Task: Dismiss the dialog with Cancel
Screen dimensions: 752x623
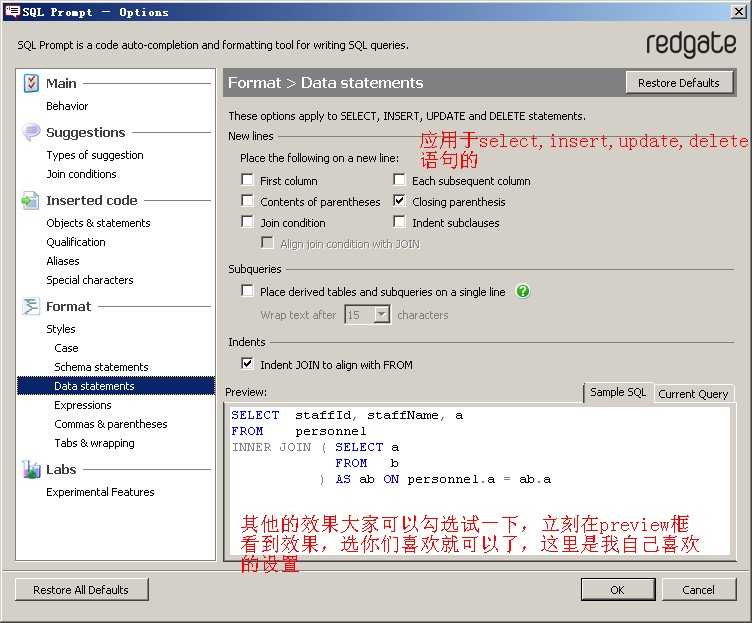Action: pyautogui.click(x=698, y=589)
